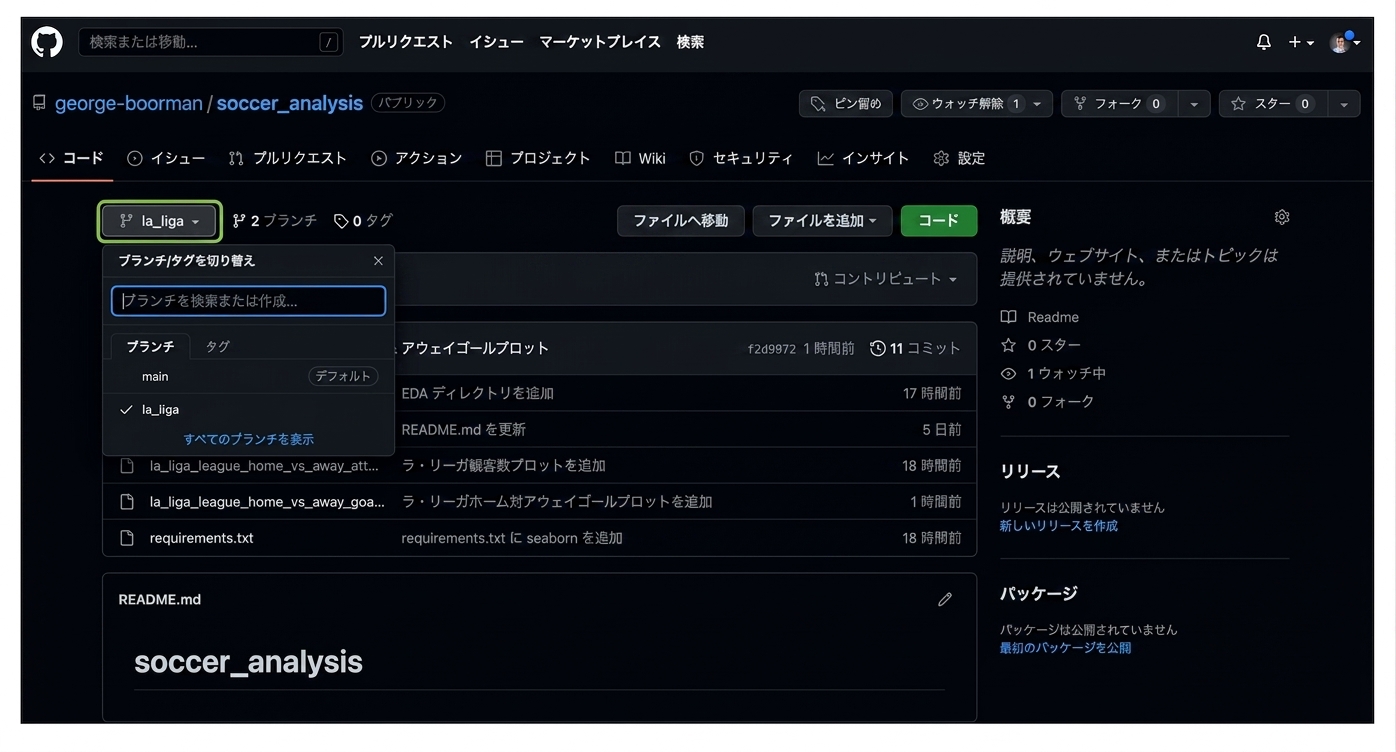Select the ブランチ tab in the switcher
The width and height of the screenshot is (1396, 752).
click(150, 346)
